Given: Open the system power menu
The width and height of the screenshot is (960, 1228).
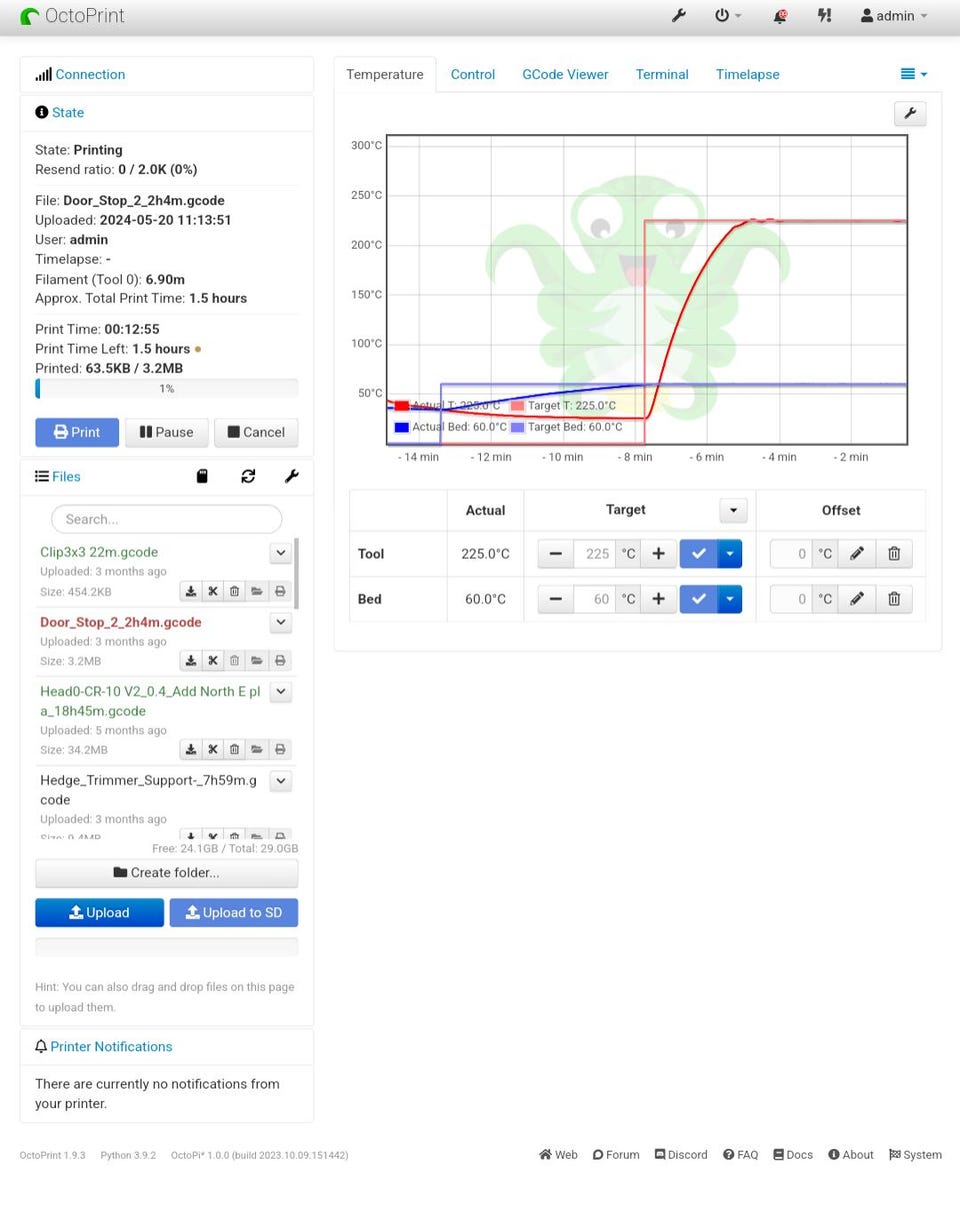Looking at the screenshot, I should (728, 16).
